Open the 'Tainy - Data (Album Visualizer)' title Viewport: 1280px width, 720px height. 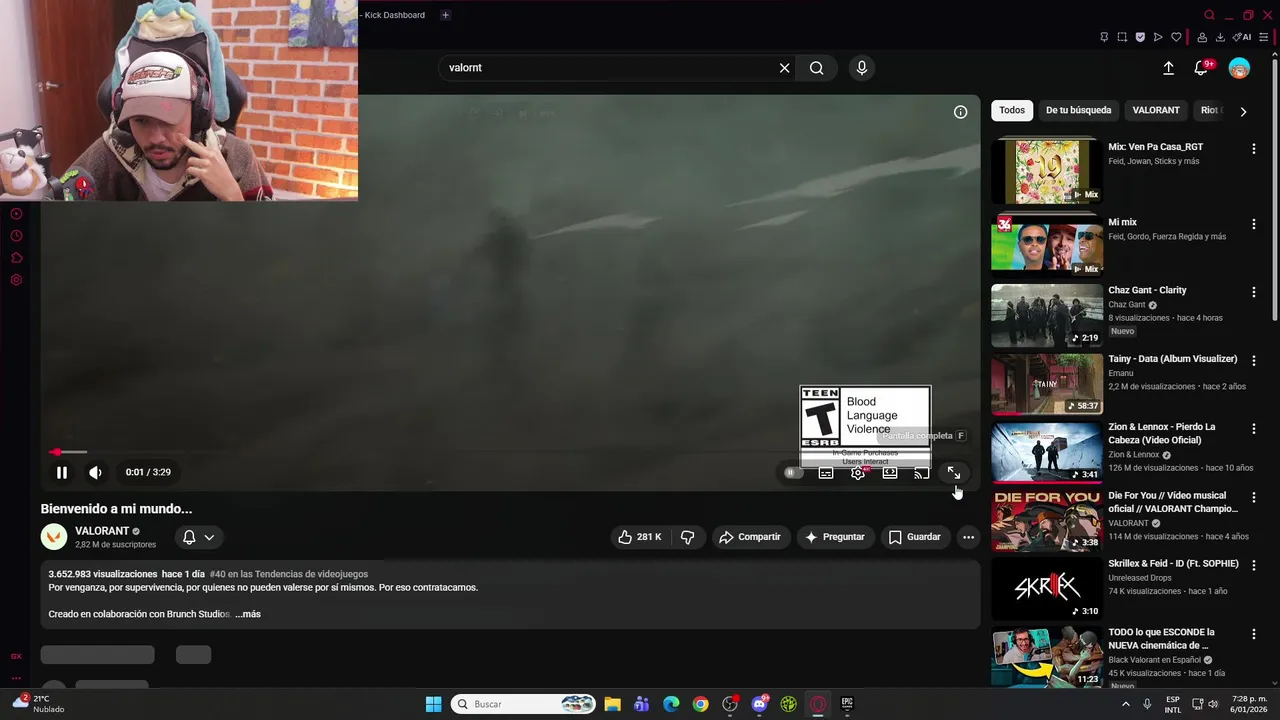point(1172,359)
